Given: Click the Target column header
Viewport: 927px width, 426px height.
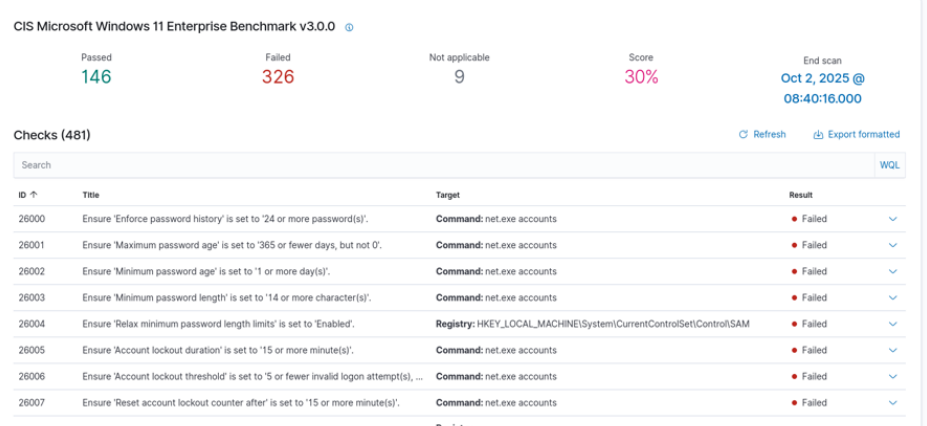Looking at the screenshot, I should click(x=448, y=195).
